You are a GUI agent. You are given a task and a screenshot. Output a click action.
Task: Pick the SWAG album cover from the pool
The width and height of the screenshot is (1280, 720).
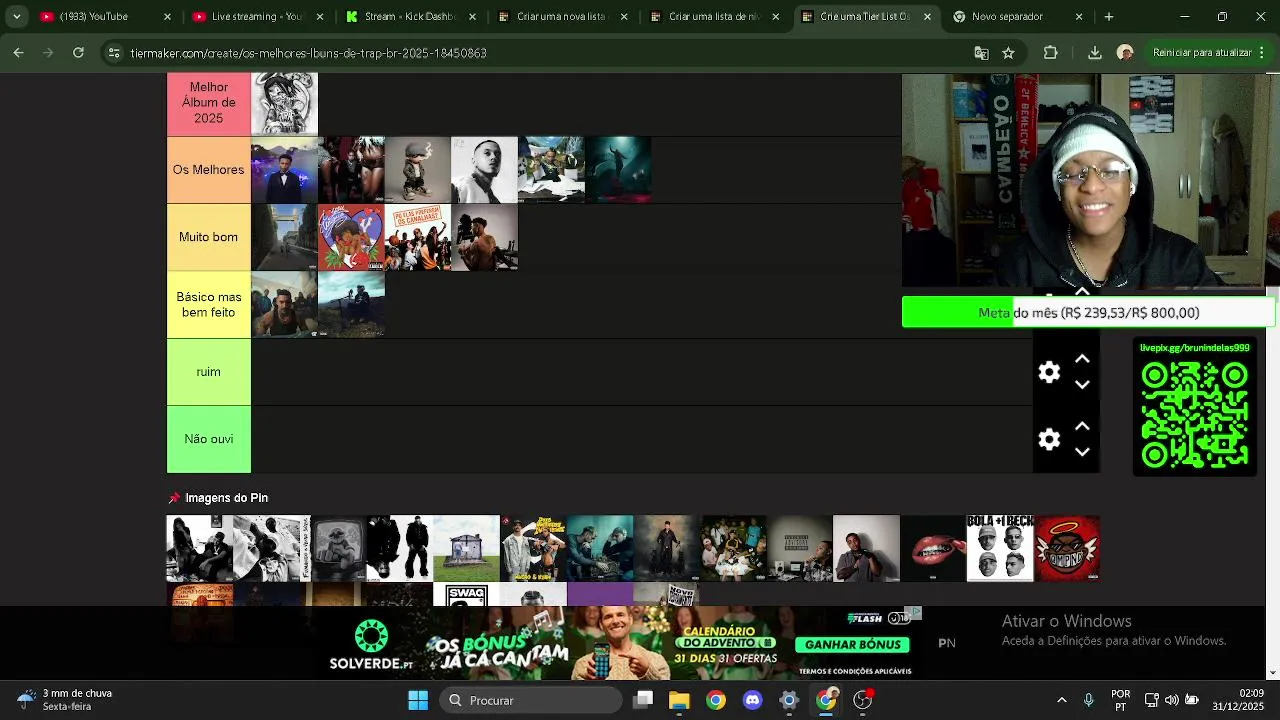point(466,595)
